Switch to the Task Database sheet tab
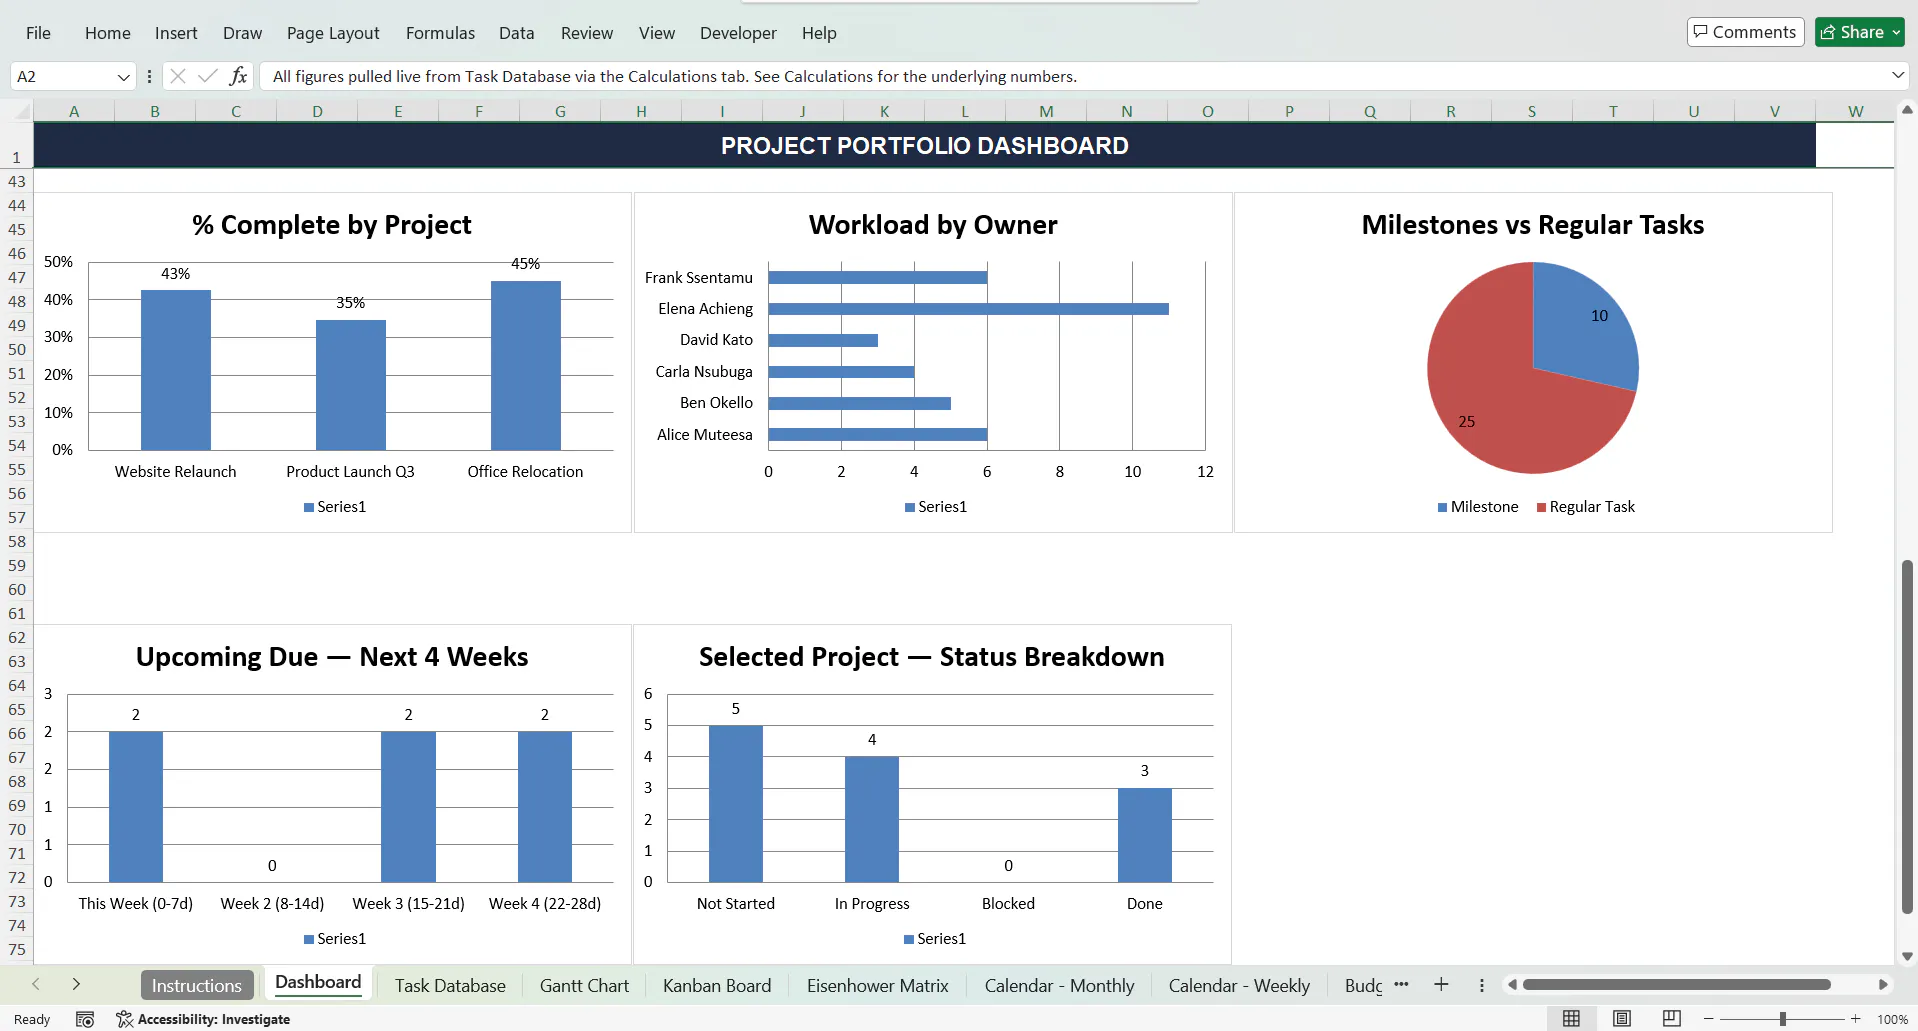 point(450,985)
